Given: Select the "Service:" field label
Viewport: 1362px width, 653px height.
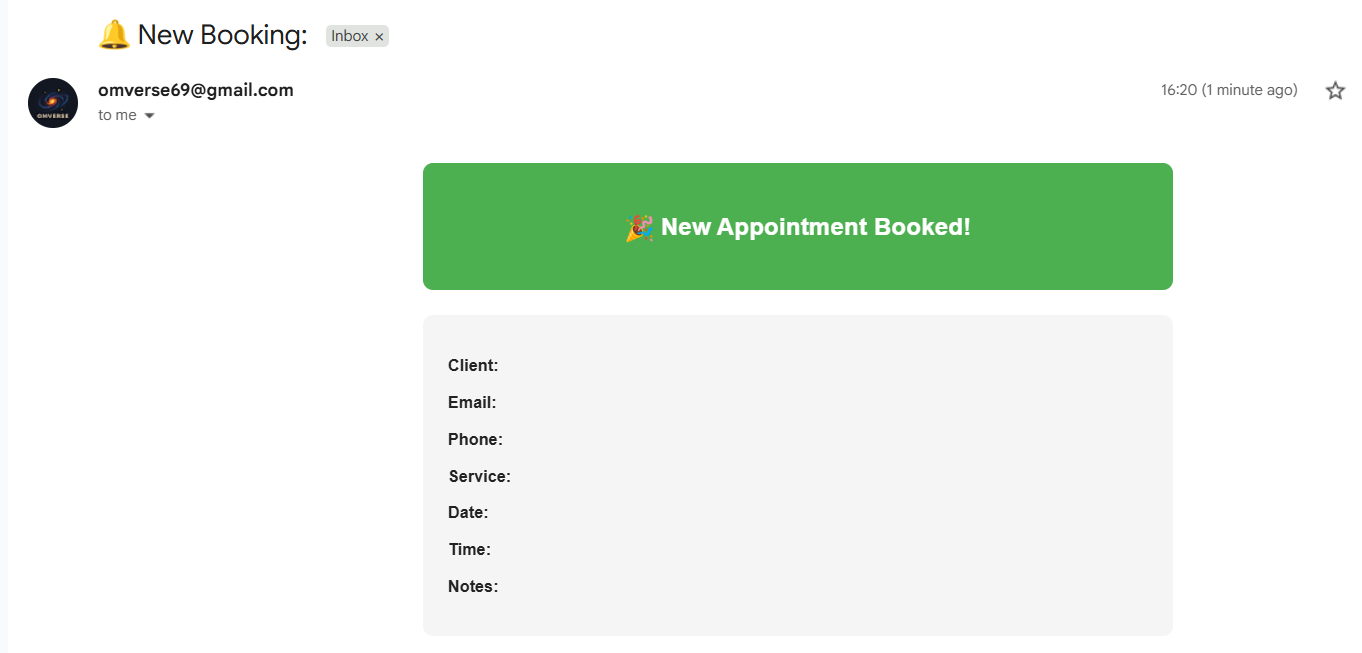Looking at the screenshot, I should (479, 477).
